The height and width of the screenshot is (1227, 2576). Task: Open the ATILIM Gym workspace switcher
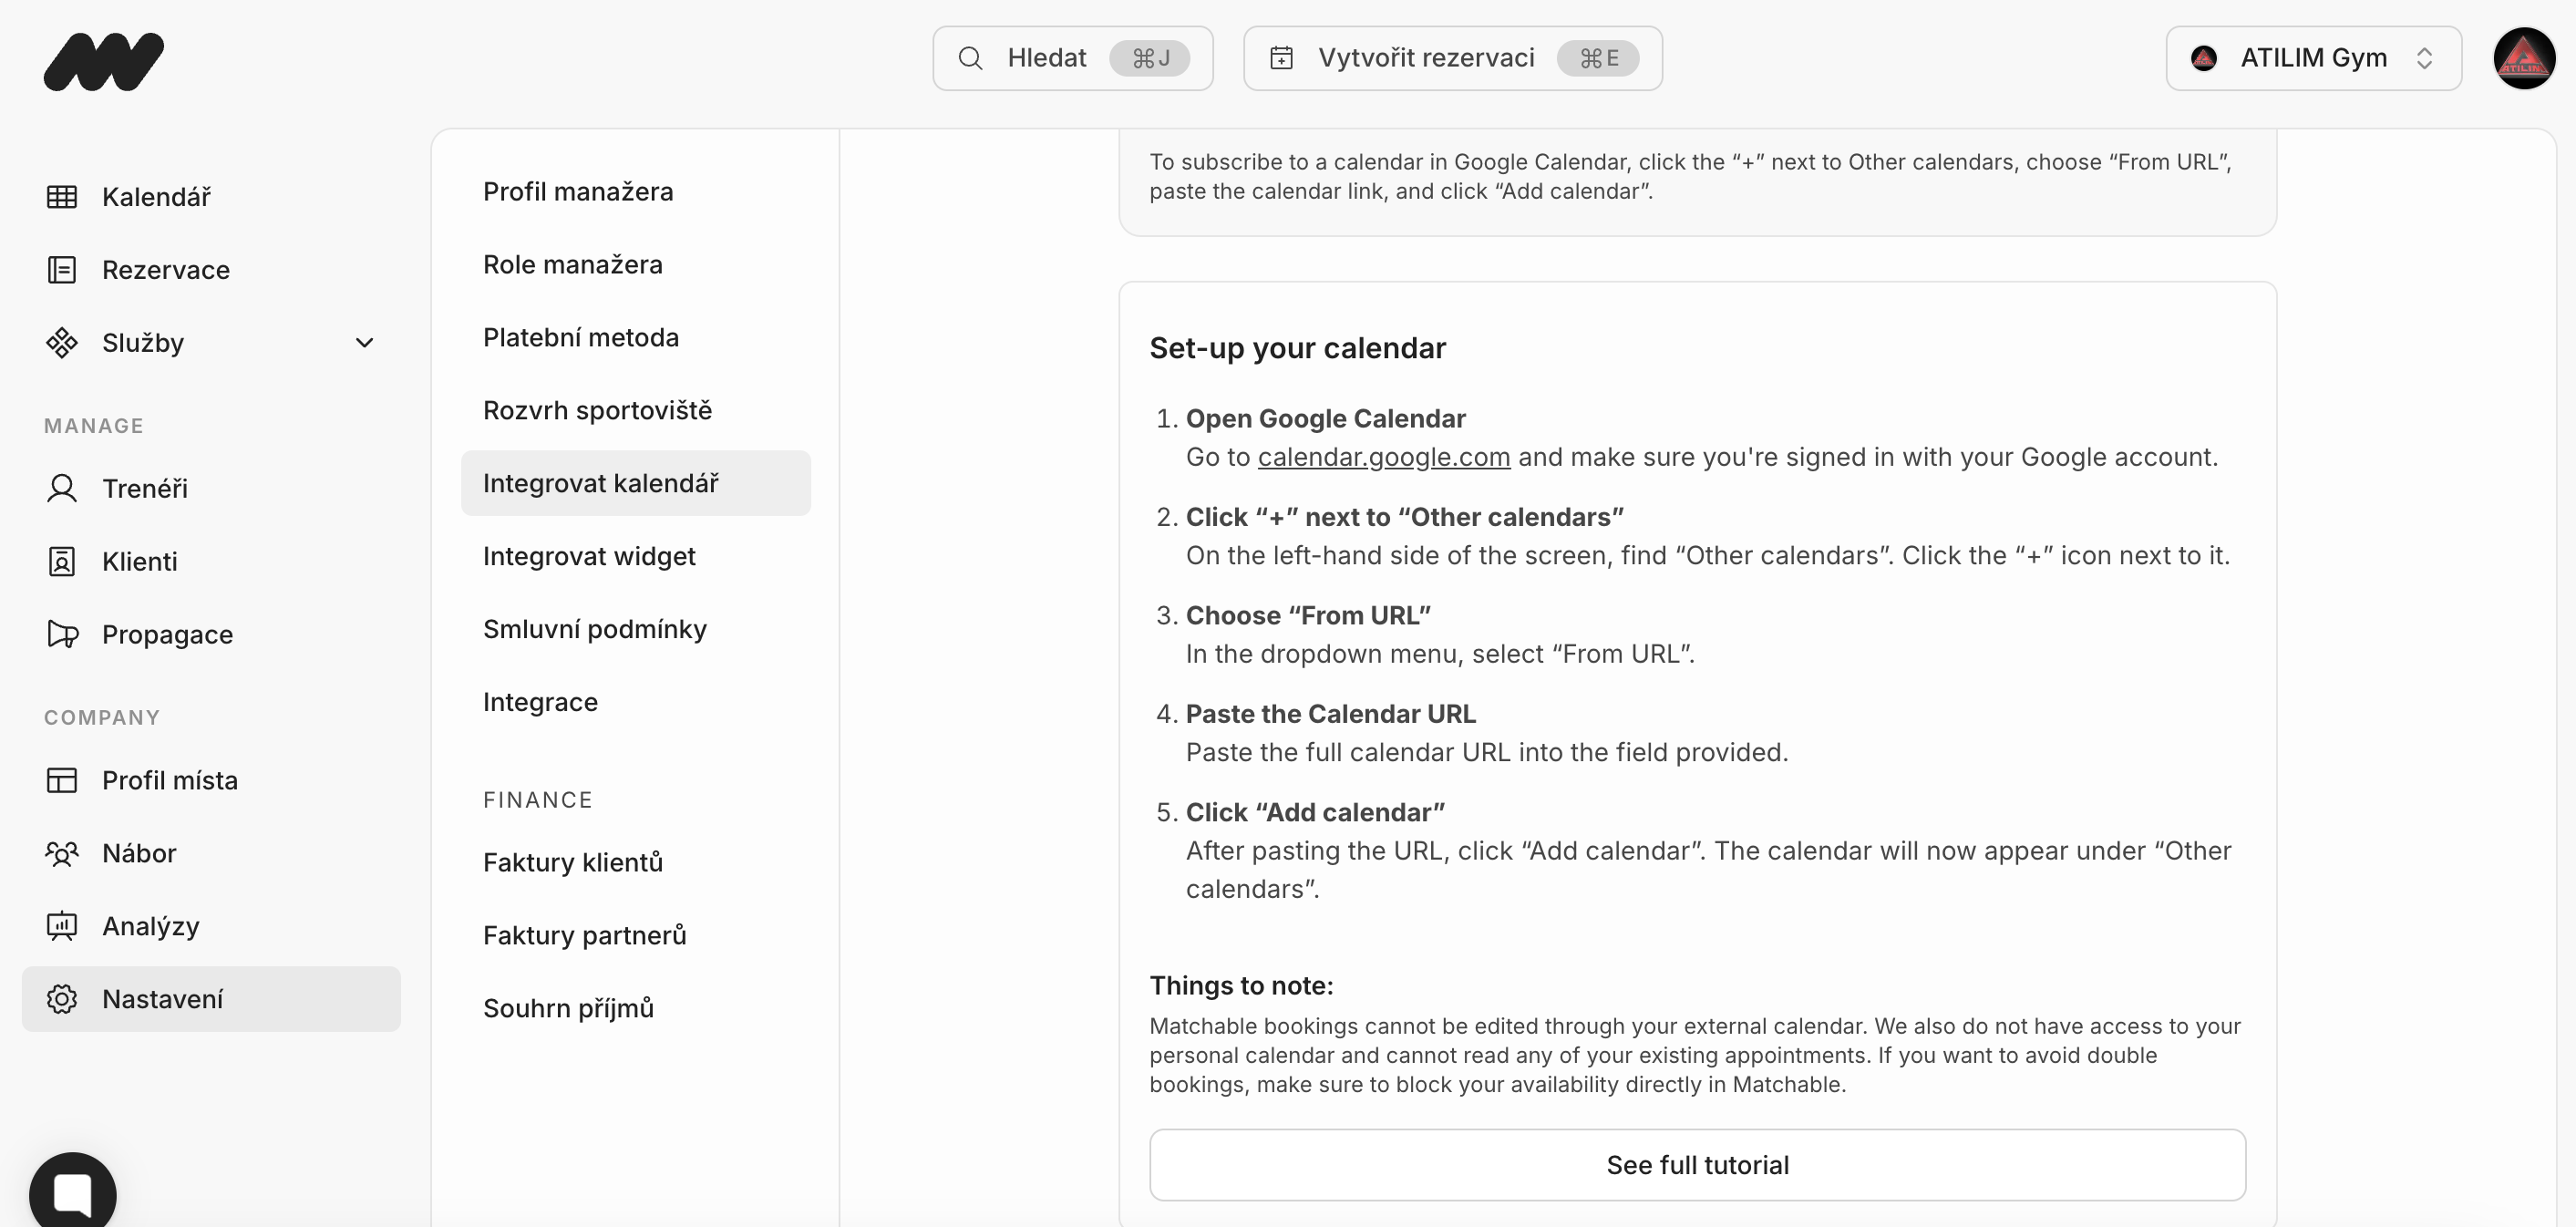[x=2313, y=58]
